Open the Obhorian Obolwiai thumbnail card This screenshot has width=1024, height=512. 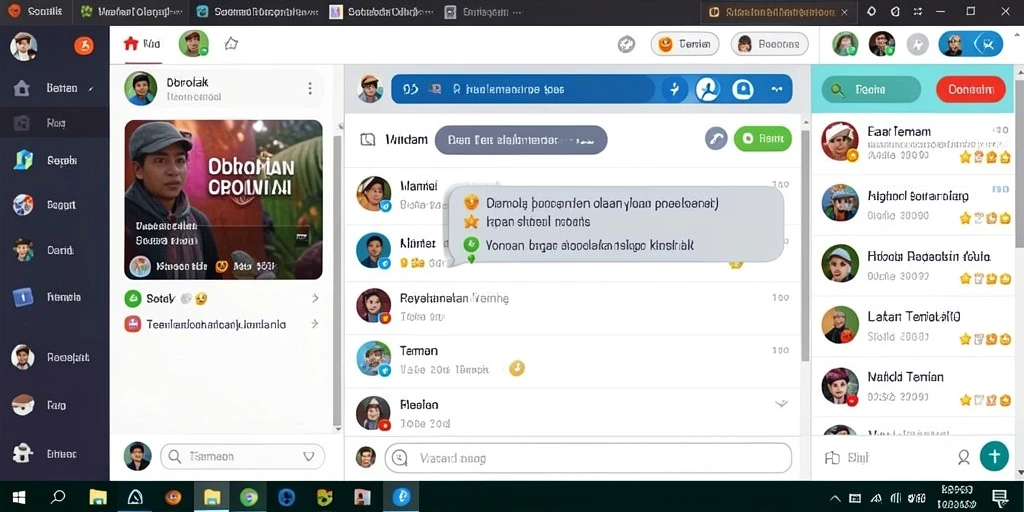223,199
